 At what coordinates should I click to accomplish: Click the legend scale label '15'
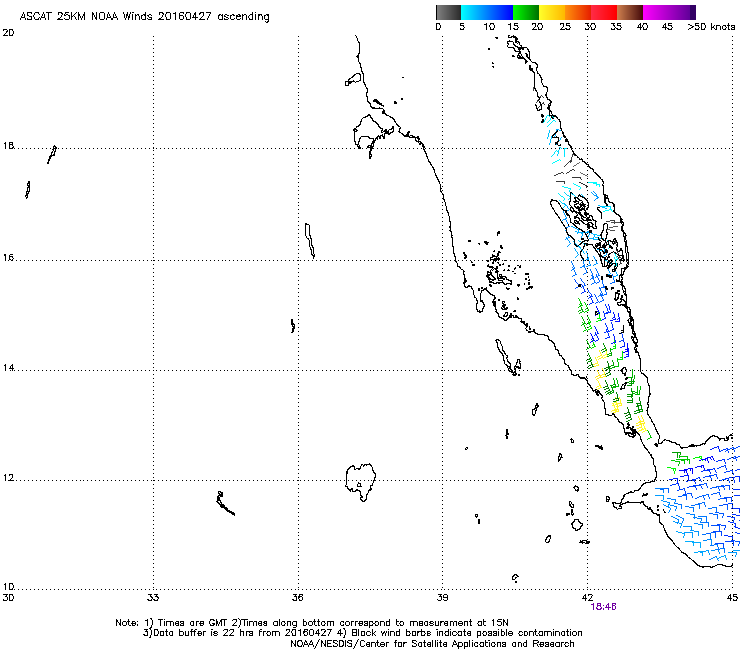513,27
